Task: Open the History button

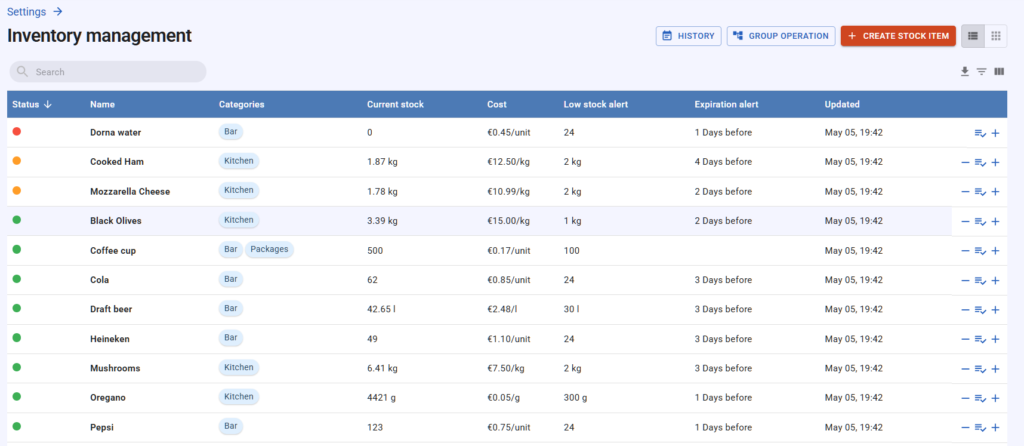Action: 688,36
